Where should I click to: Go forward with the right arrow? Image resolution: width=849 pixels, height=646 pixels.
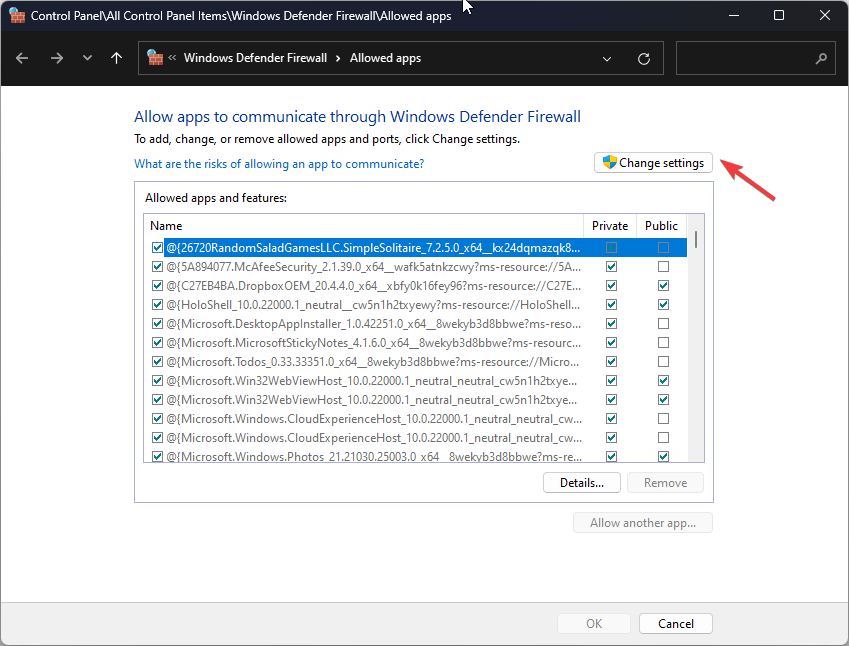[56, 58]
